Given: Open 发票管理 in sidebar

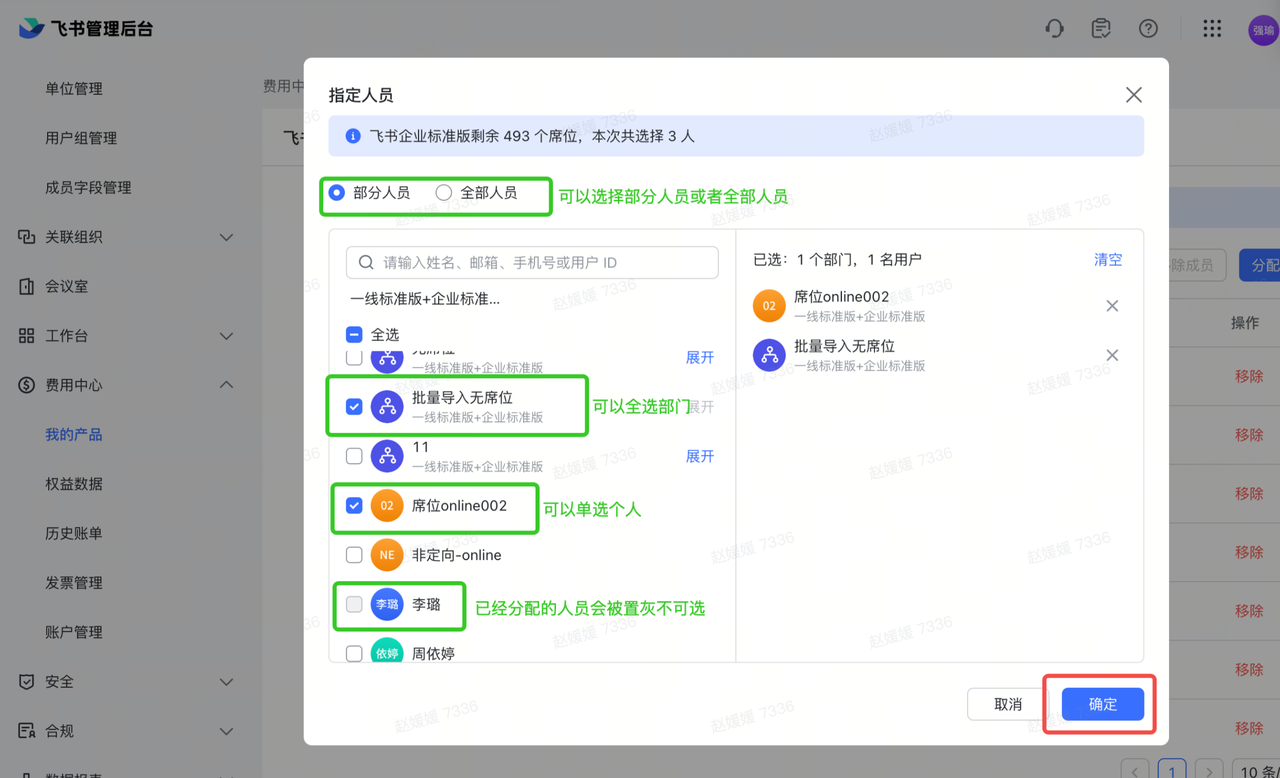Looking at the screenshot, I should pos(74,583).
